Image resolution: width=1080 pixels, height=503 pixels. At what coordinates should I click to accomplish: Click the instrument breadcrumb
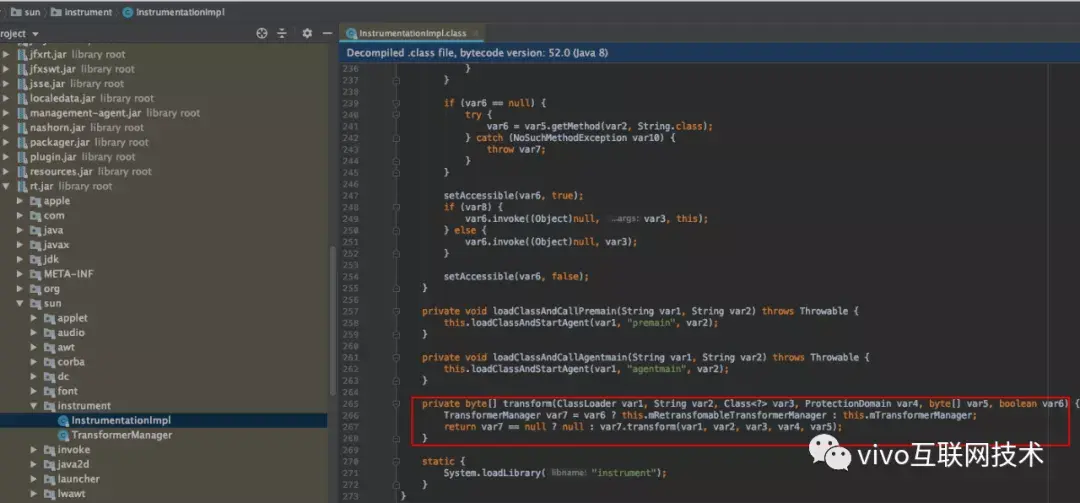pyautogui.click(x=81, y=12)
